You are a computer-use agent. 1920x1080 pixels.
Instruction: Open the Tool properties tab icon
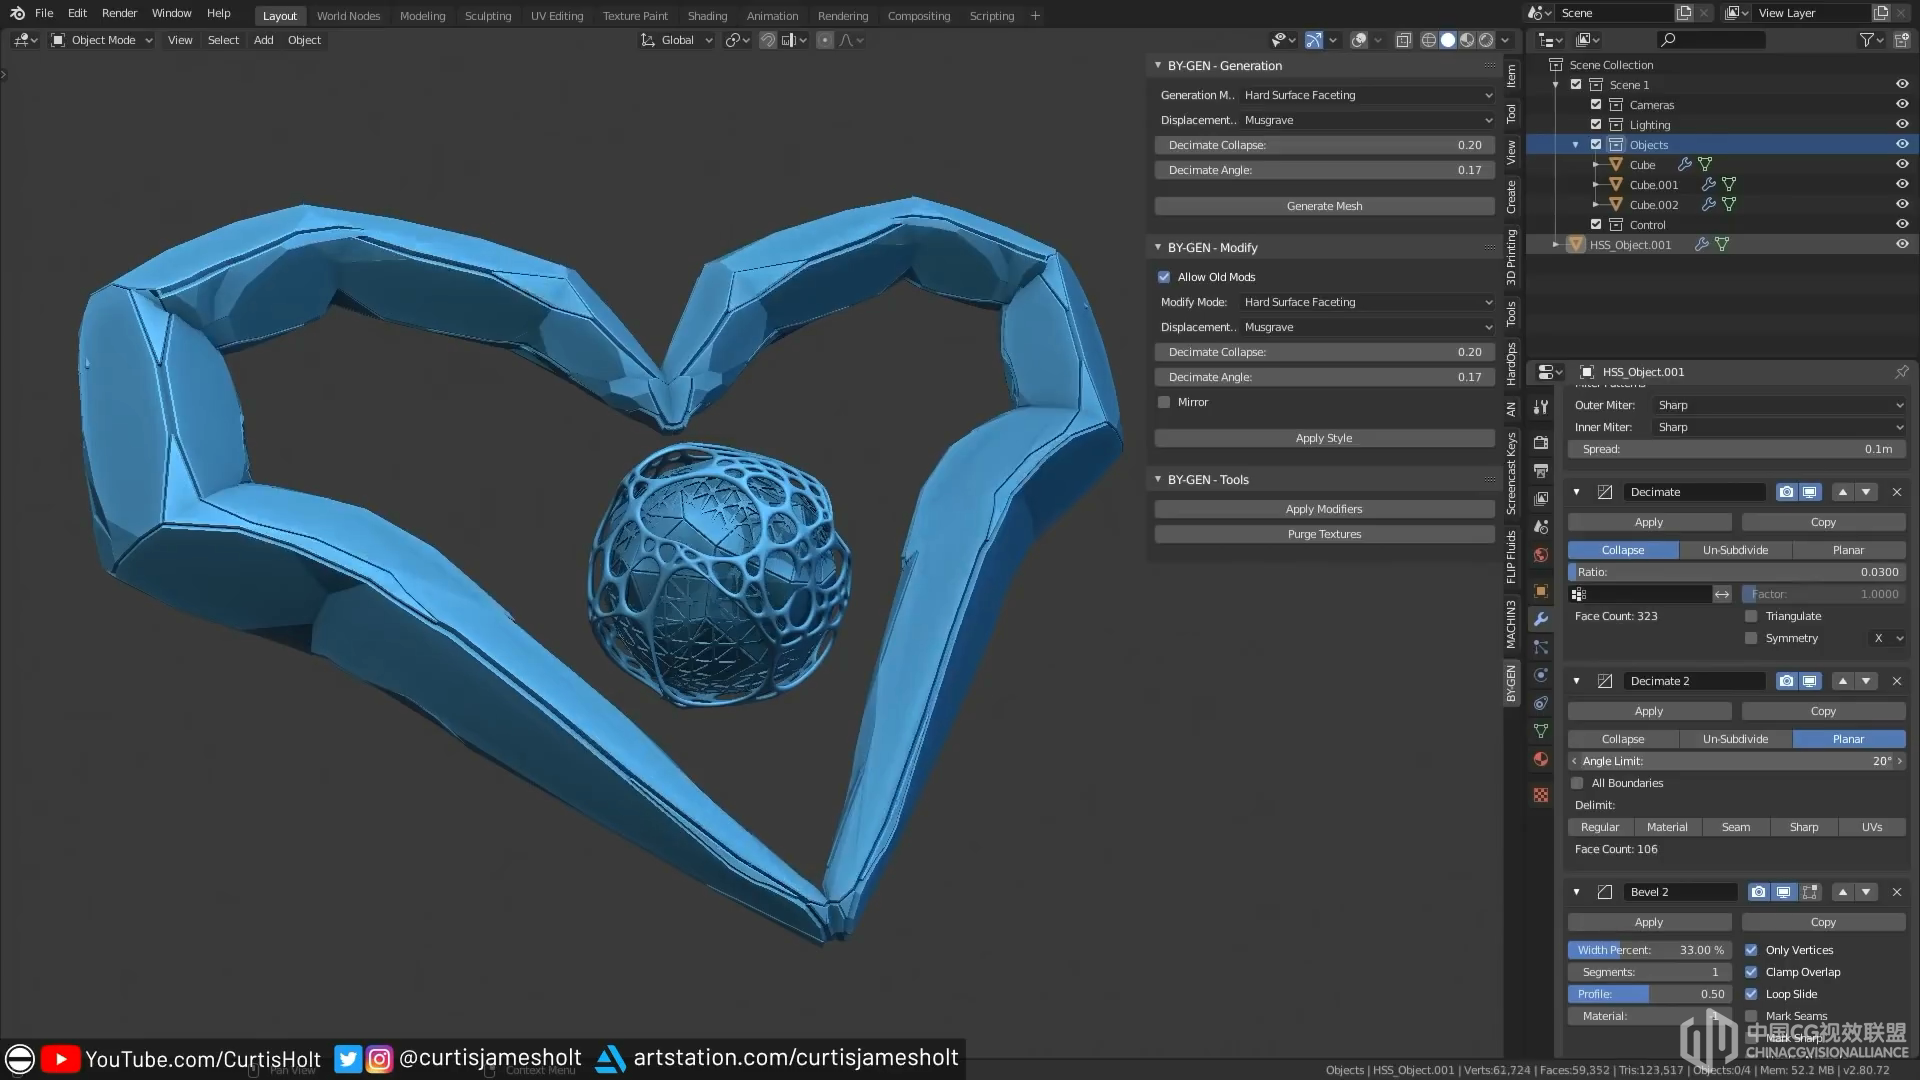[x=1541, y=407]
